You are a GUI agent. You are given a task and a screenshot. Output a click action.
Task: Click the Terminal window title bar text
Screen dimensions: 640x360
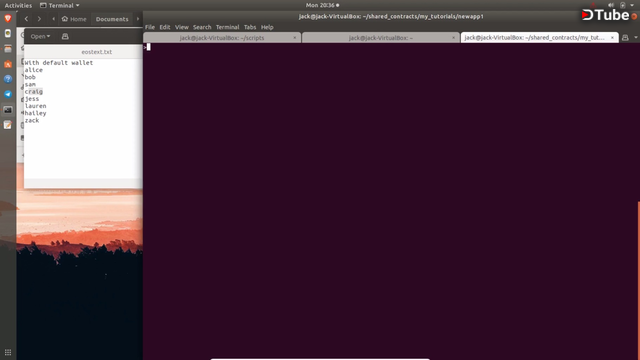[x=391, y=16]
